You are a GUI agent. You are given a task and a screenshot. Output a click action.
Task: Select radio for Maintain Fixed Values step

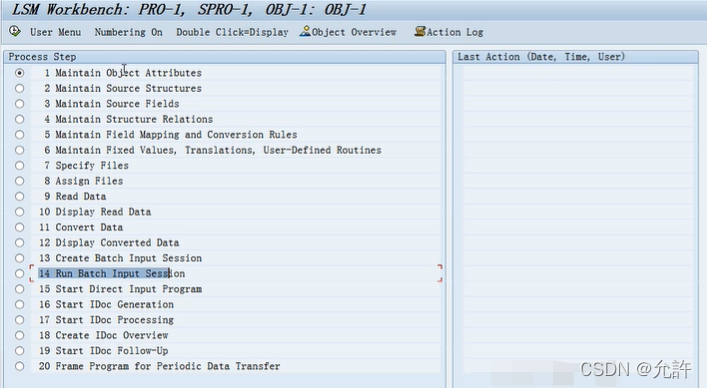pos(19,150)
